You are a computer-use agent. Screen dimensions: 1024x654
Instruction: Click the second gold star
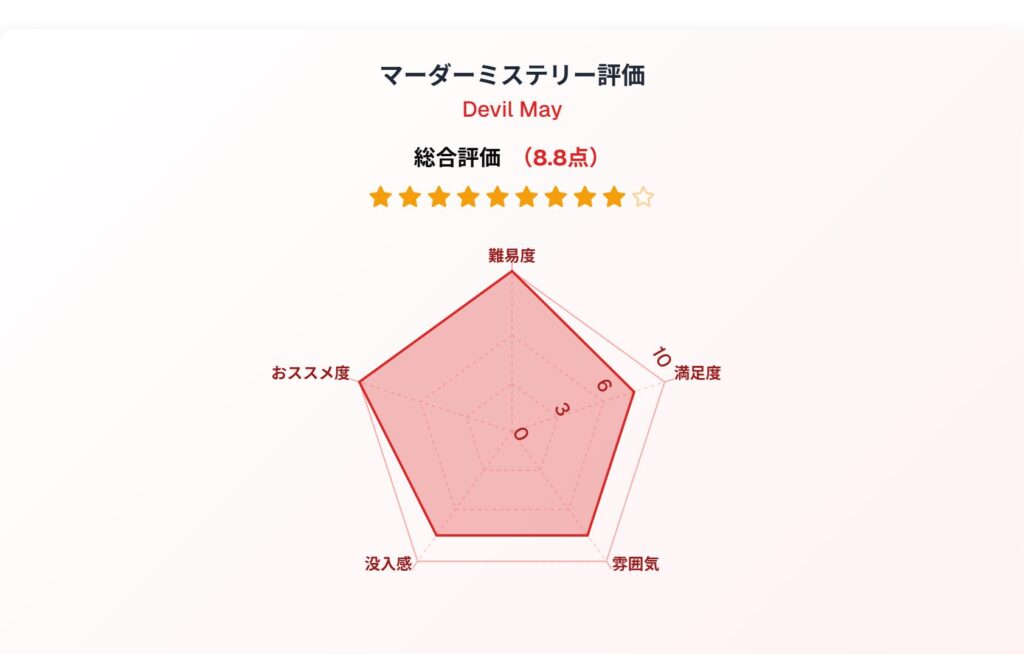click(x=409, y=197)
